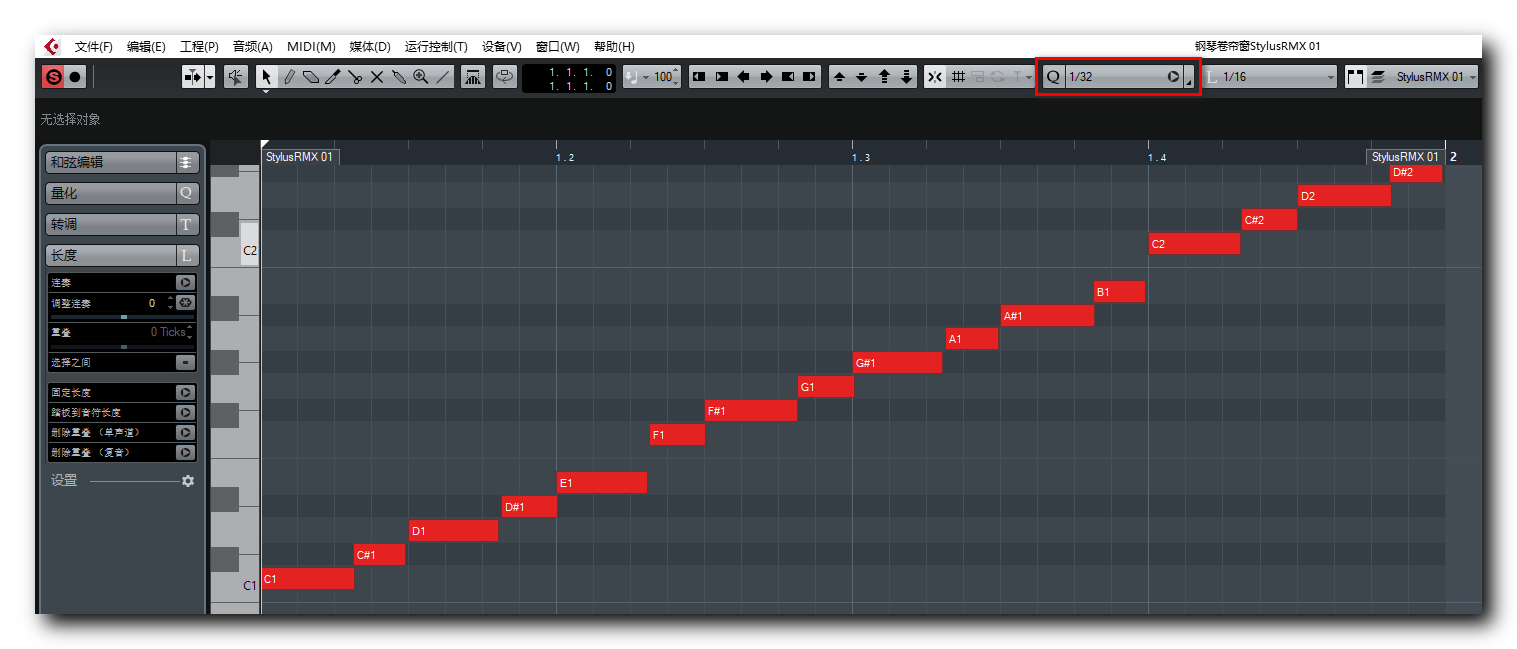Open the MIDI(M) menu
The height and width of the screenshot is (649, 1517).
(311, 46)
